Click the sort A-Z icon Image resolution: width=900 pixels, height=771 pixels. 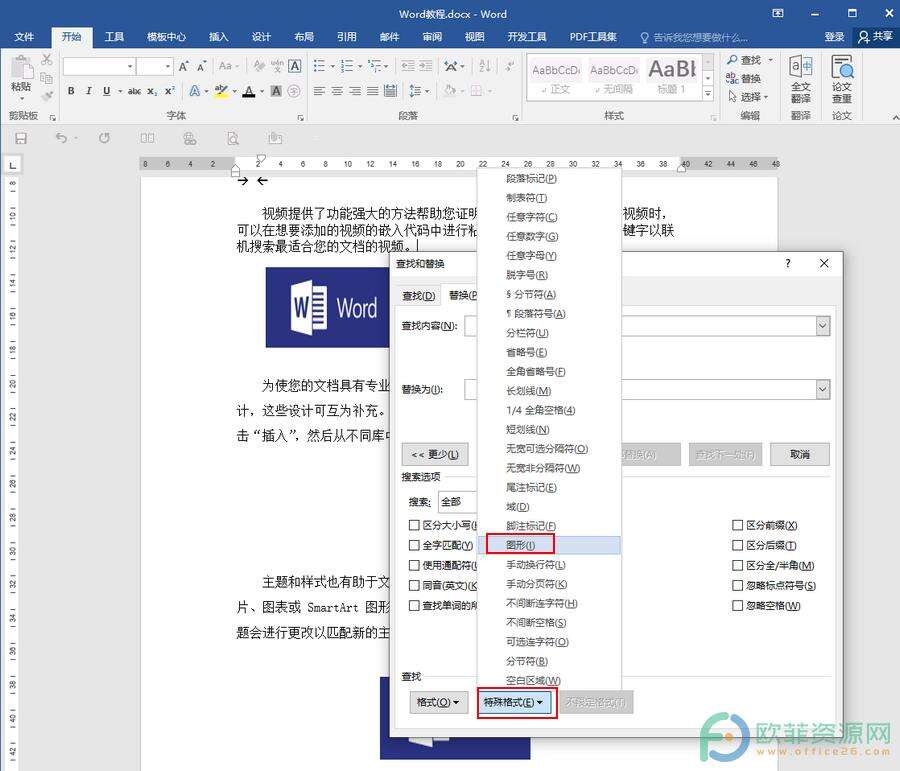(485, 66)
